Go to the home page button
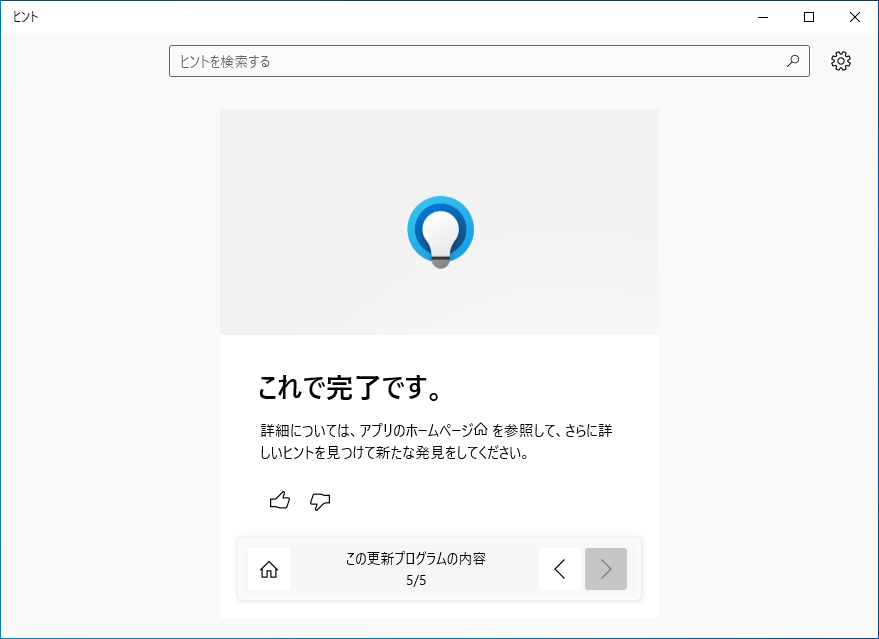This screenshot has width=879, height=639. point(269,569)
